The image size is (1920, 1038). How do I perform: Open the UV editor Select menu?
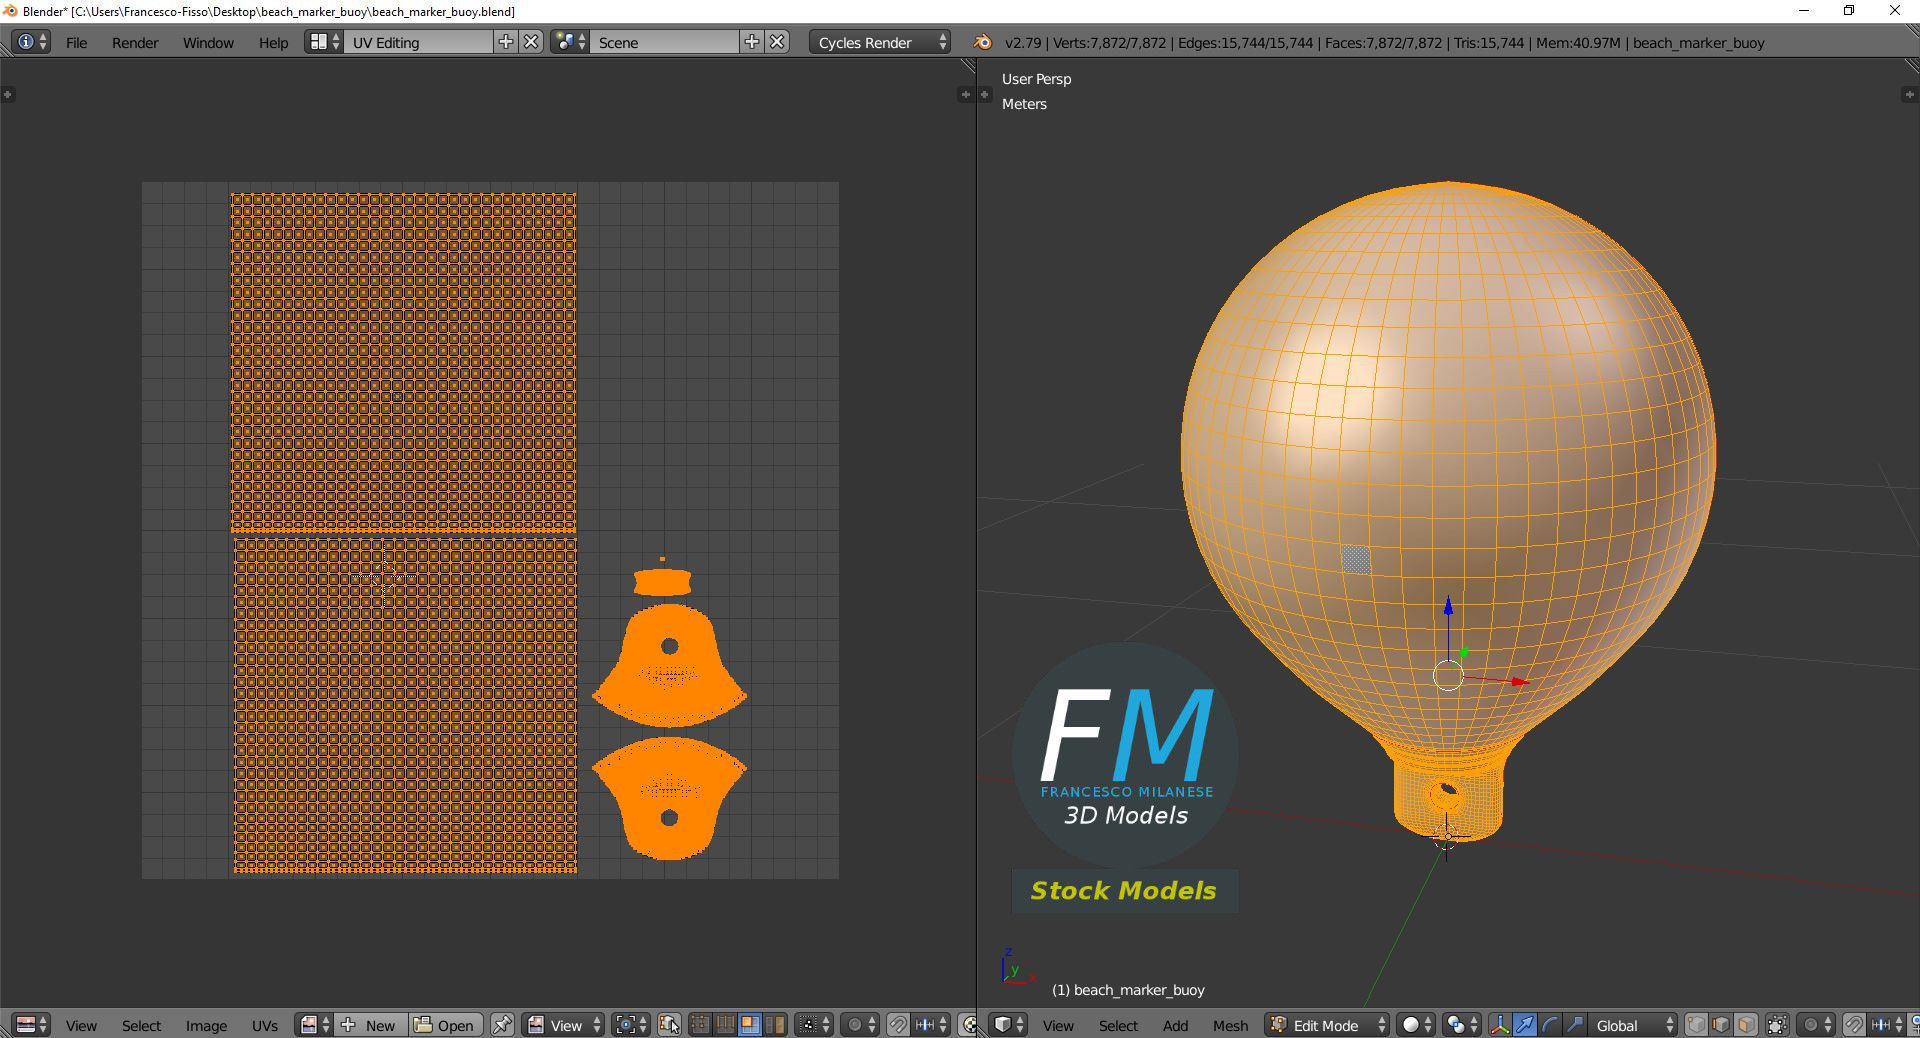141,1025
